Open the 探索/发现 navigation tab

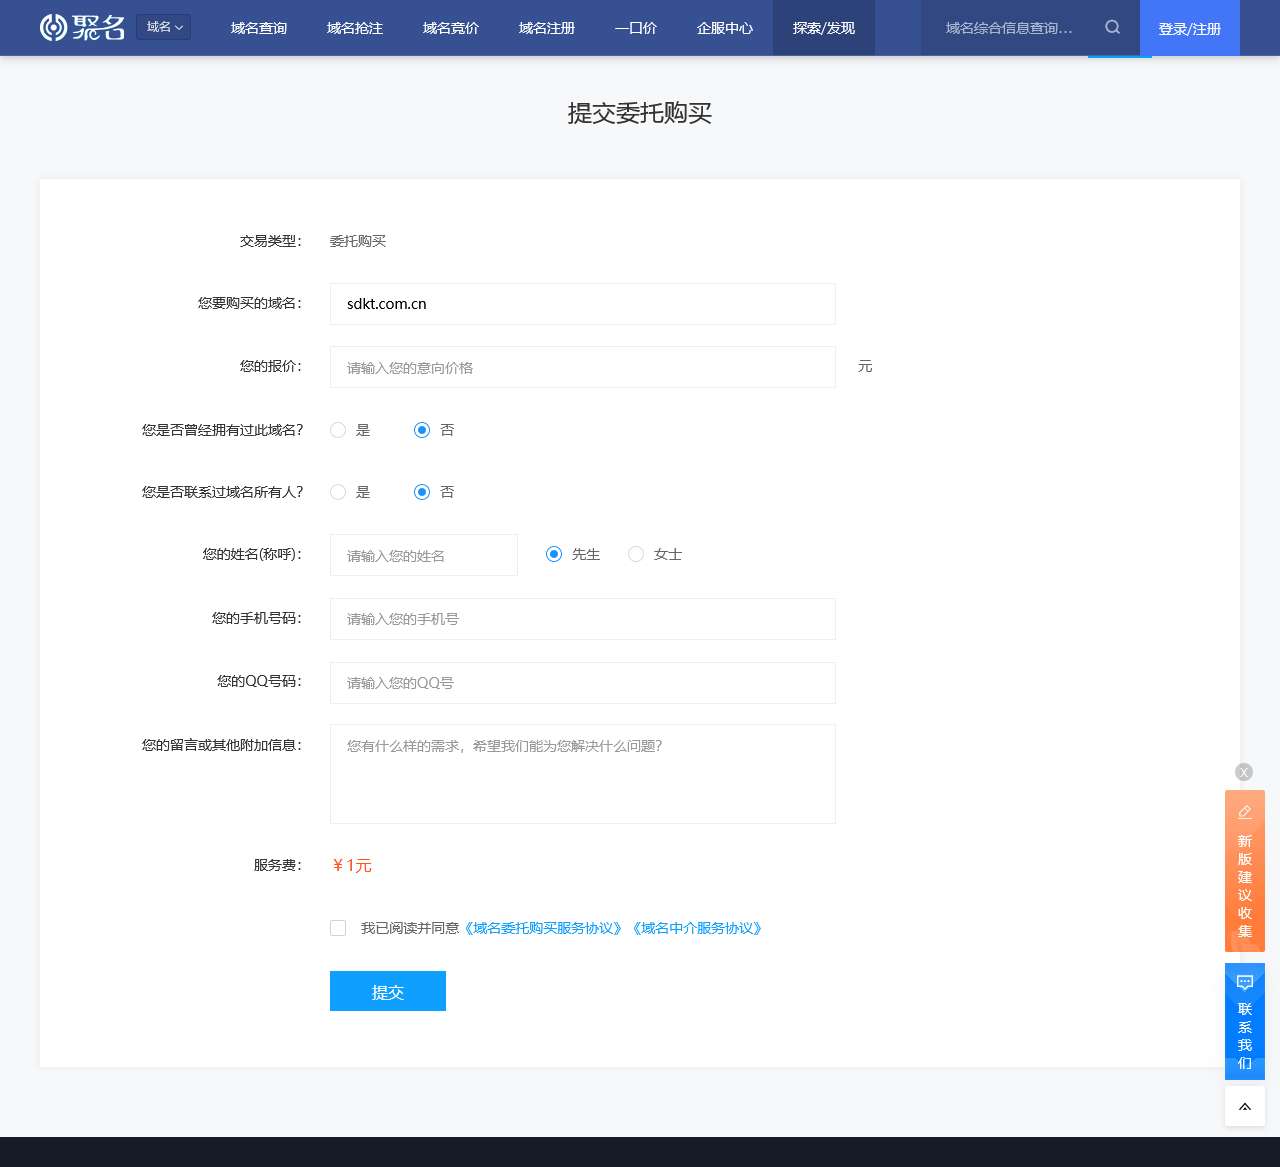(823, 28)
